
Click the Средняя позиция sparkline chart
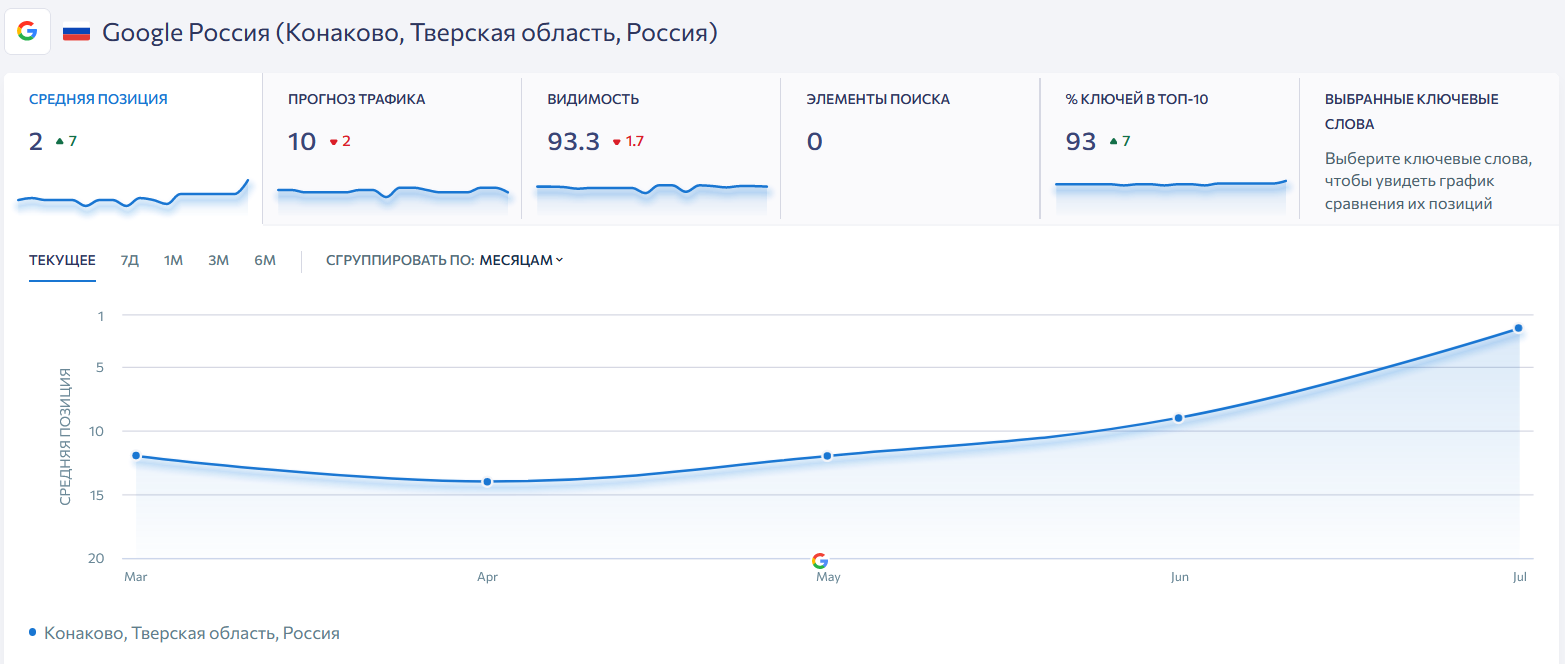click(133, 195)
